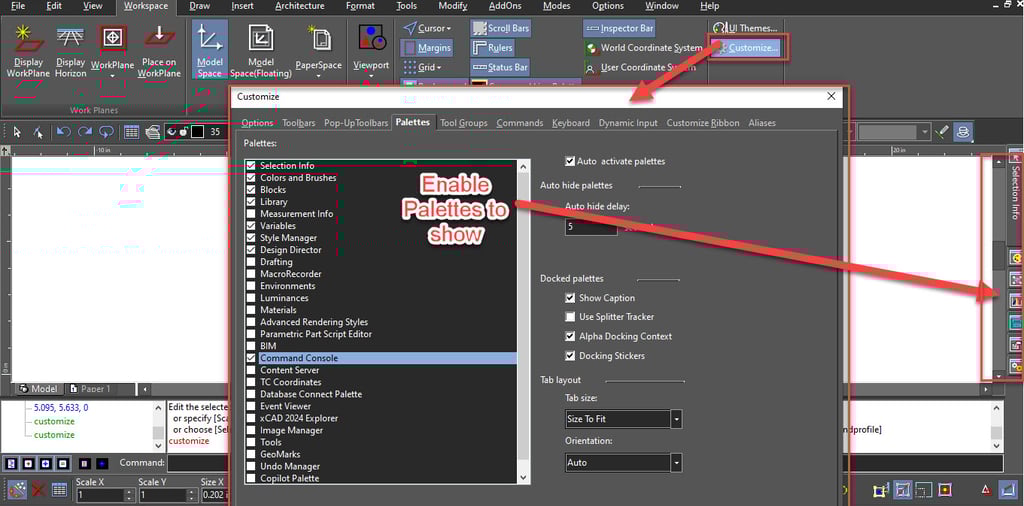Click the Auto hide delay field
1024x506 pixels.
591,227
